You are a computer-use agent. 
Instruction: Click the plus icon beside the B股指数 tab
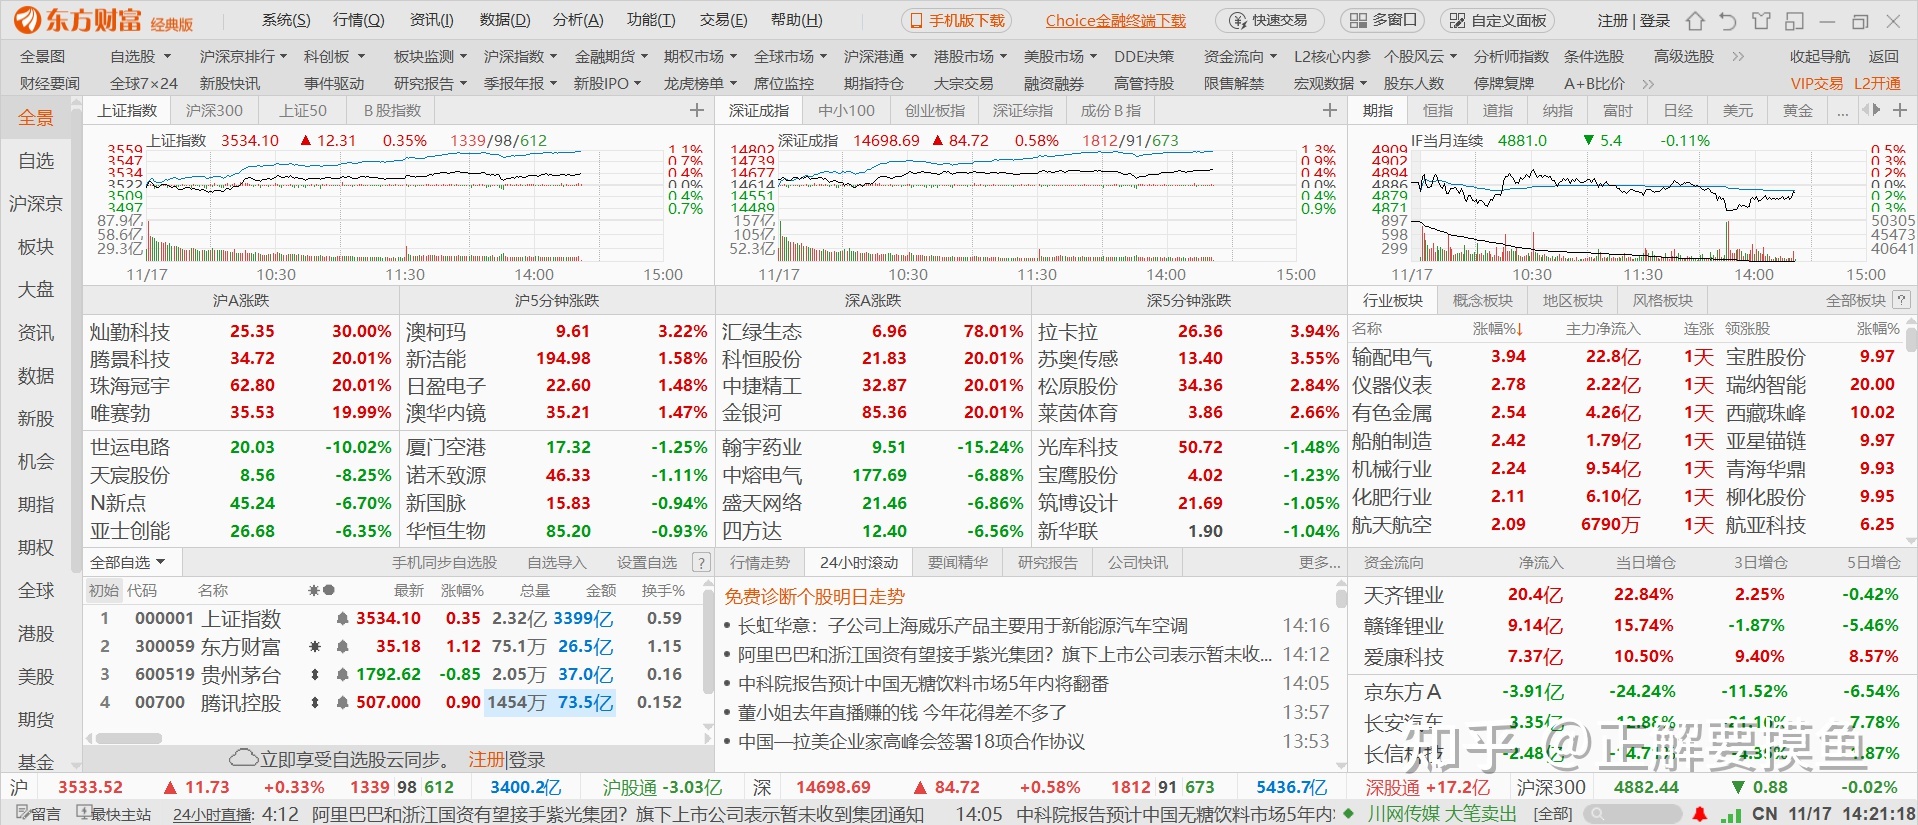(697, 110)
